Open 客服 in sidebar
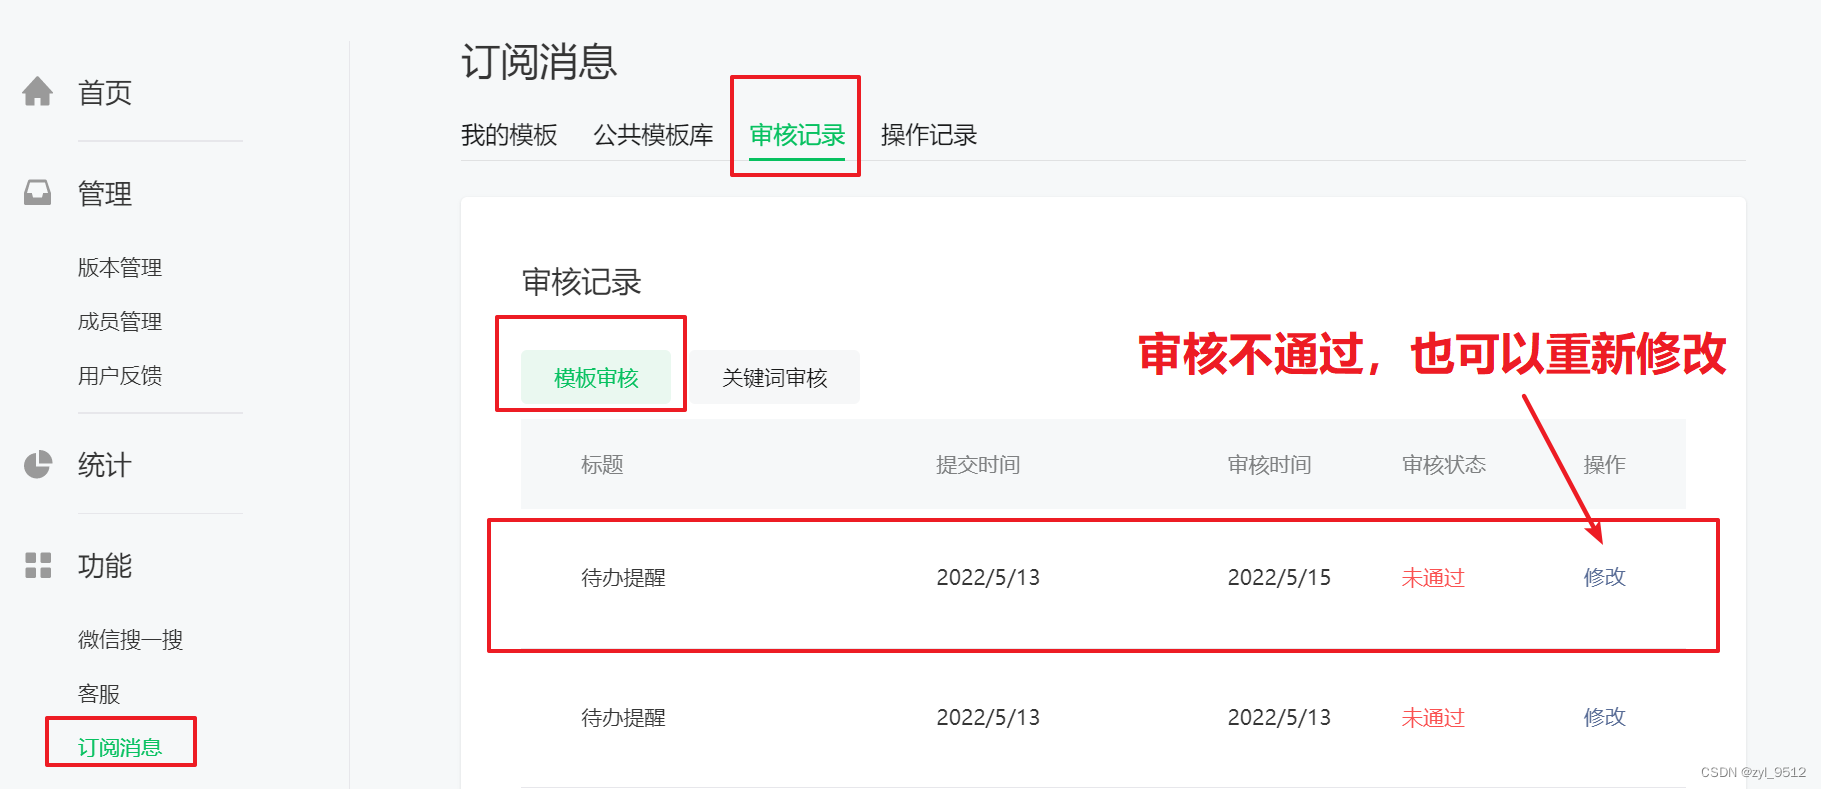 [x=99, y=694]
